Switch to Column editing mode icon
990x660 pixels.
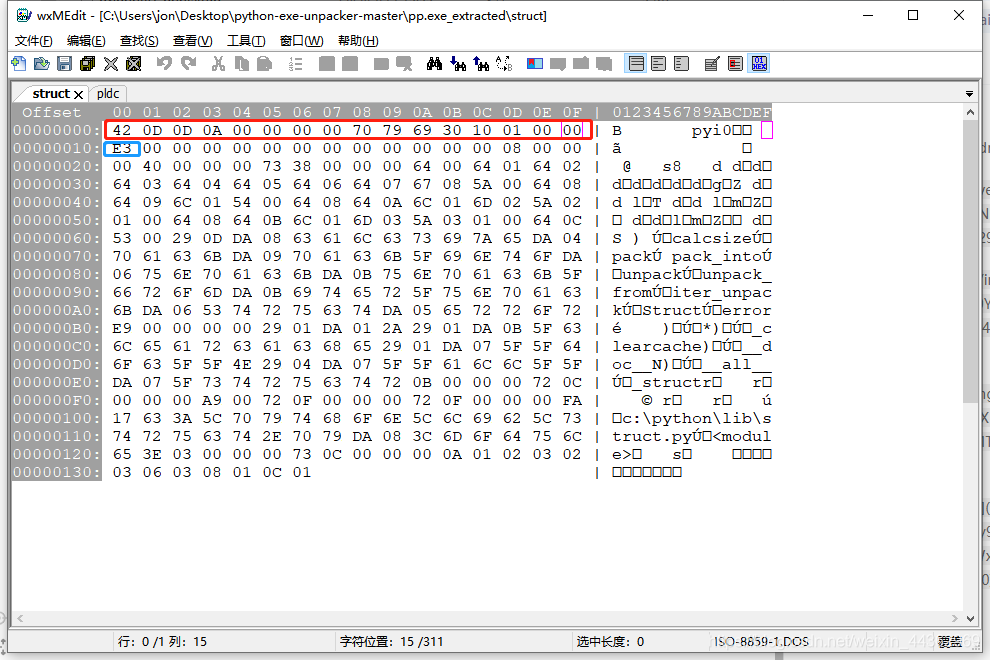(736, 63)
